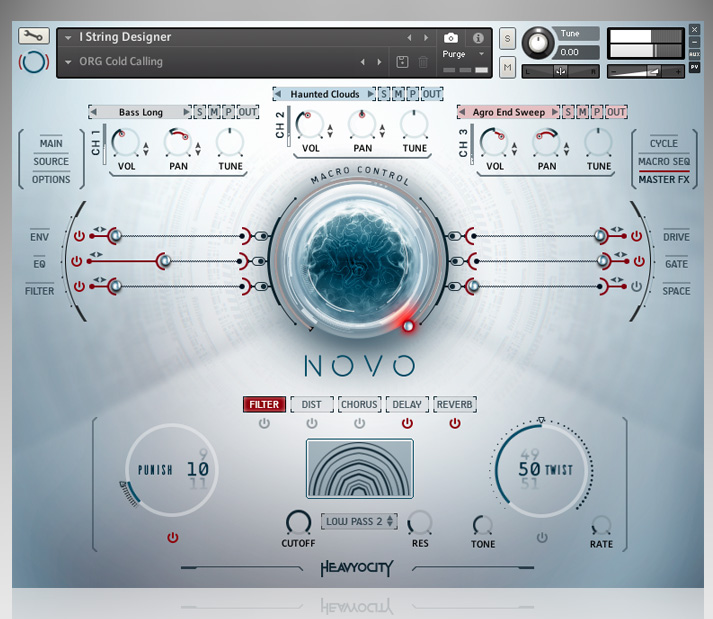Click the macro link icon on DRIVE row
Image resolution: width=713 pixels, height=619 pixels.
pyautogui.click(x=454, y=236)
